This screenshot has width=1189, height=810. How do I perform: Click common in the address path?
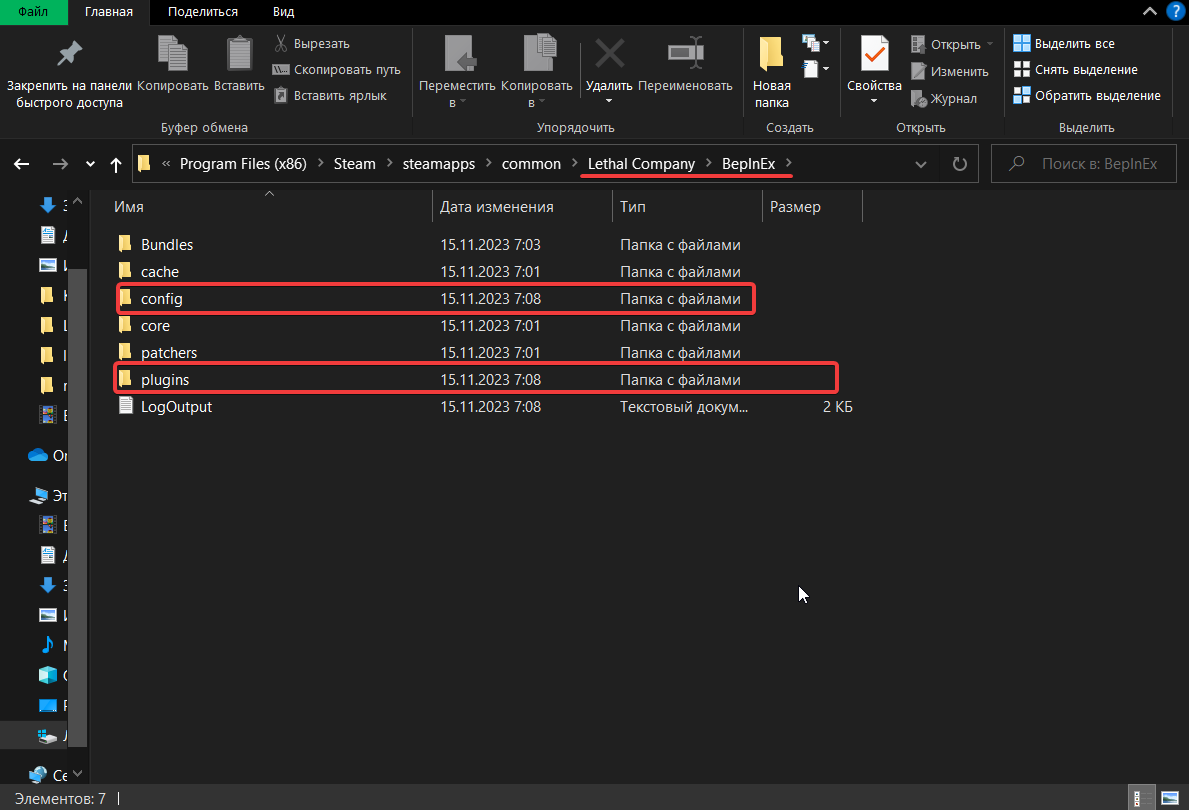coord(531,164)
